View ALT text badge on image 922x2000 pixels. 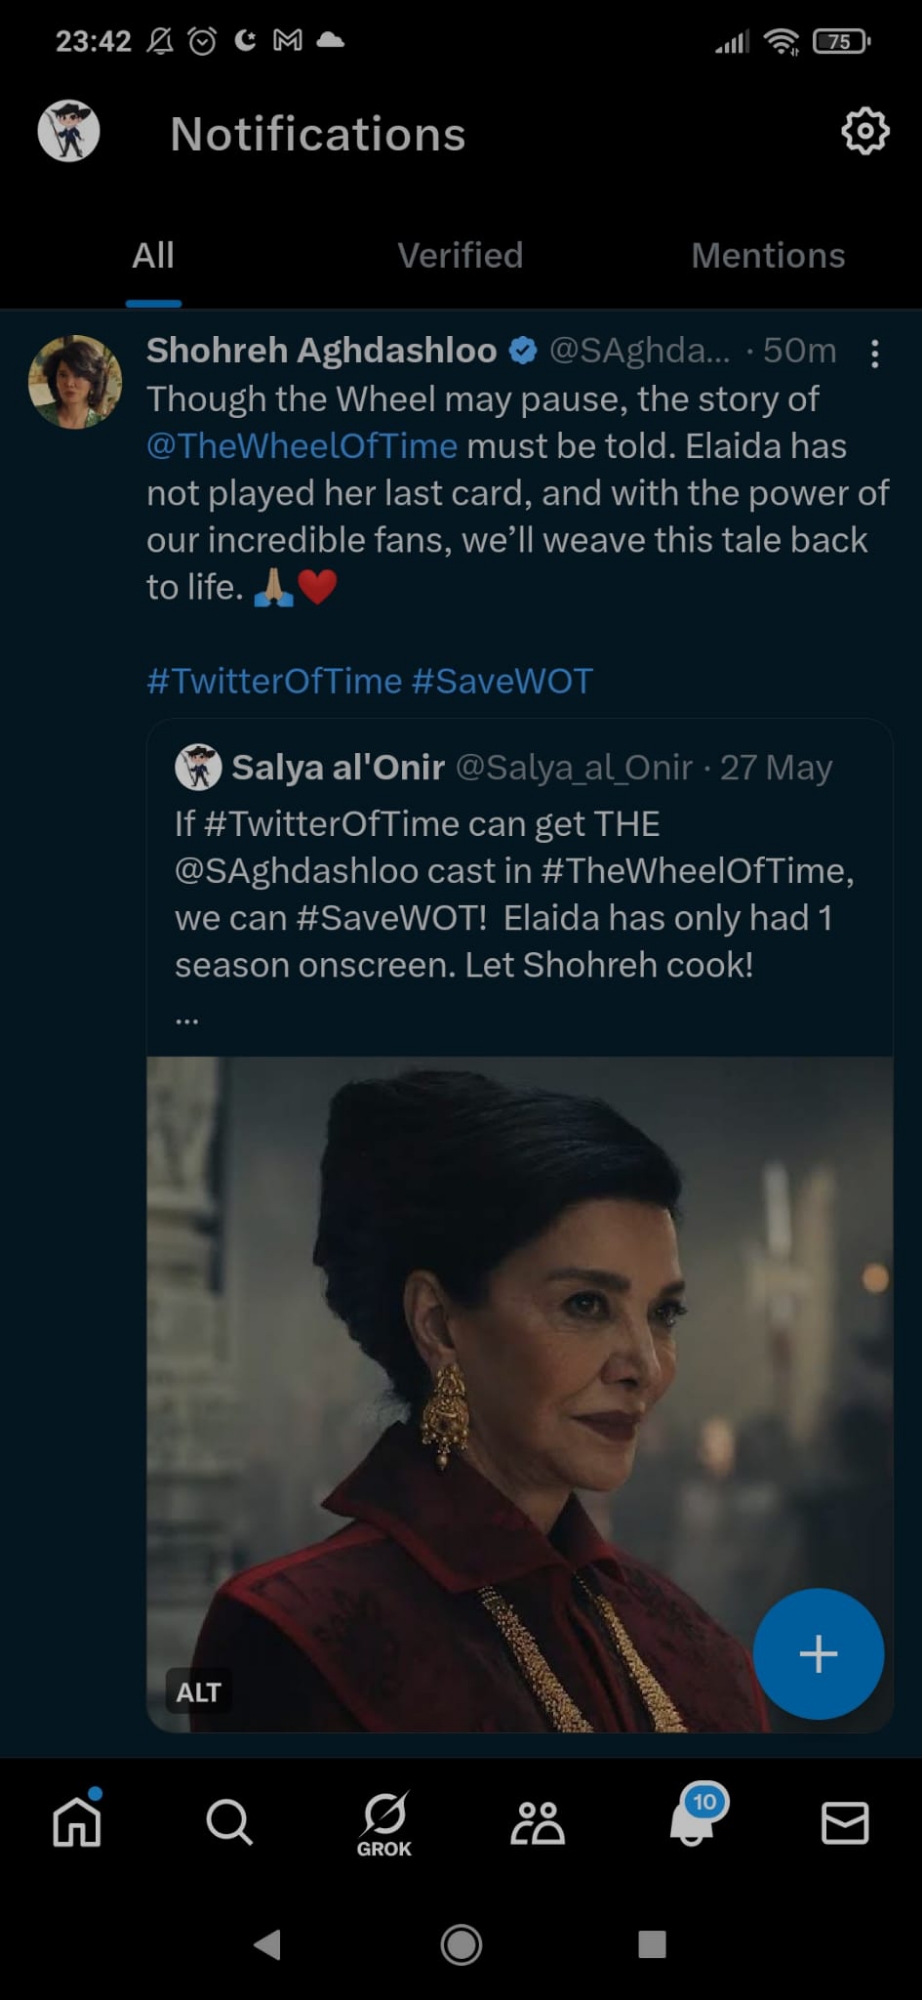[198, 1692]
